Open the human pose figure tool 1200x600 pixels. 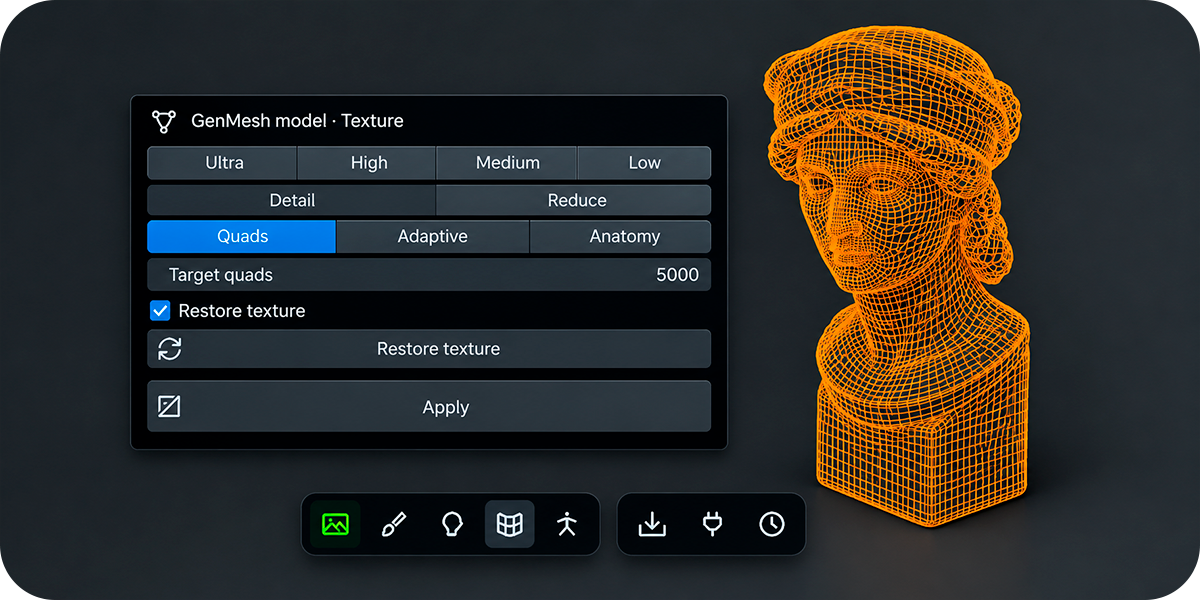[568, 524]
